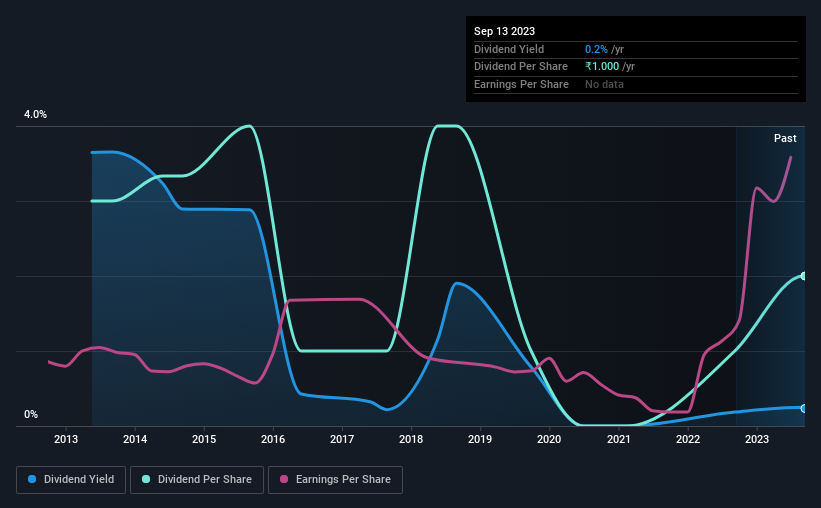Click the 2013 x-axis label
Screen dimensions: 821x508
(x=66, y=439)
